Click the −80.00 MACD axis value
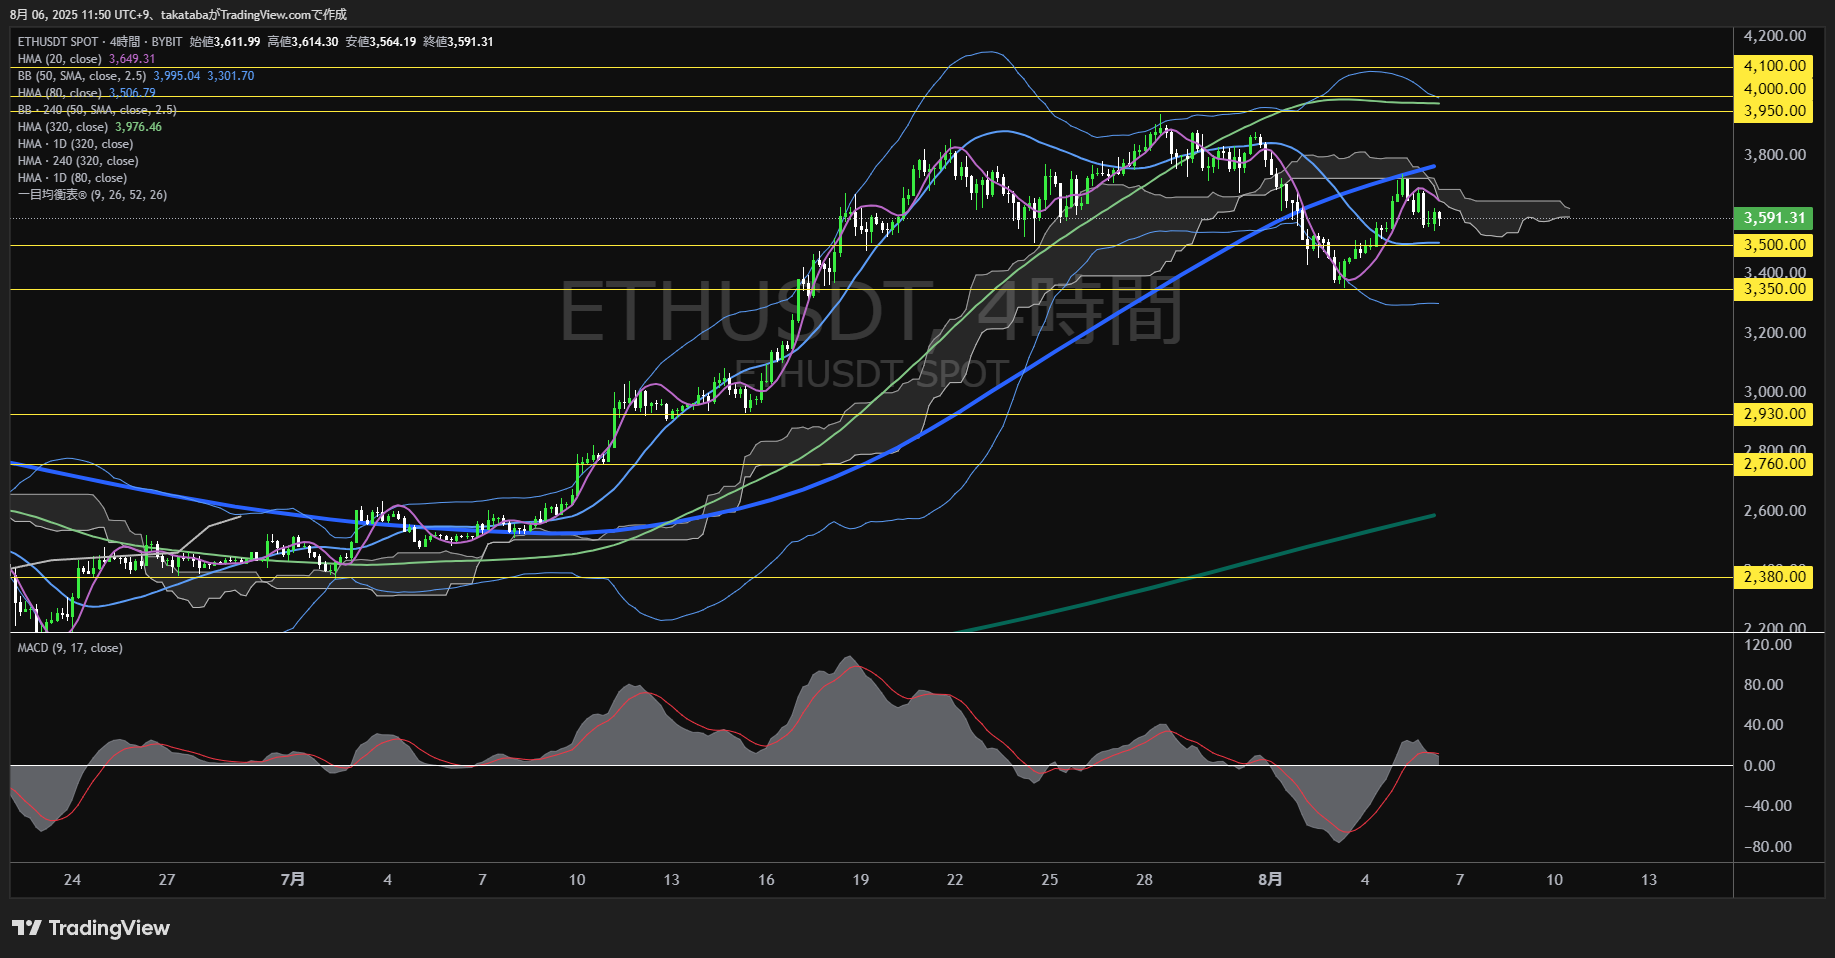The image size is (1835, 958). [x=1768, y=847]
